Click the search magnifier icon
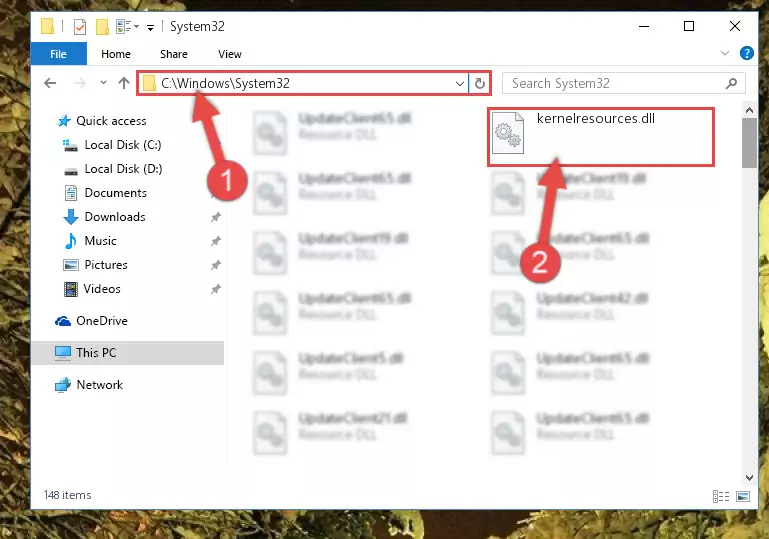The image size is (769, 539). click(x=731, y=83)
